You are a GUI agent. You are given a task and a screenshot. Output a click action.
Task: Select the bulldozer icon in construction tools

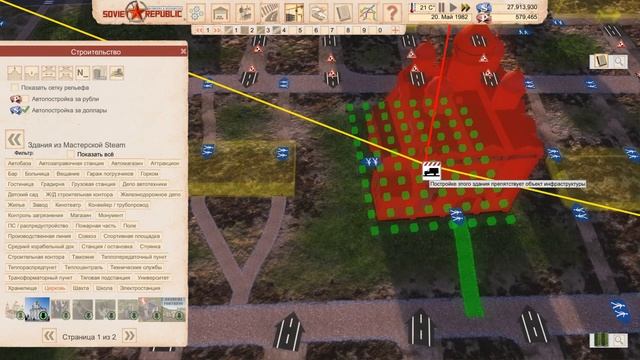116,73
